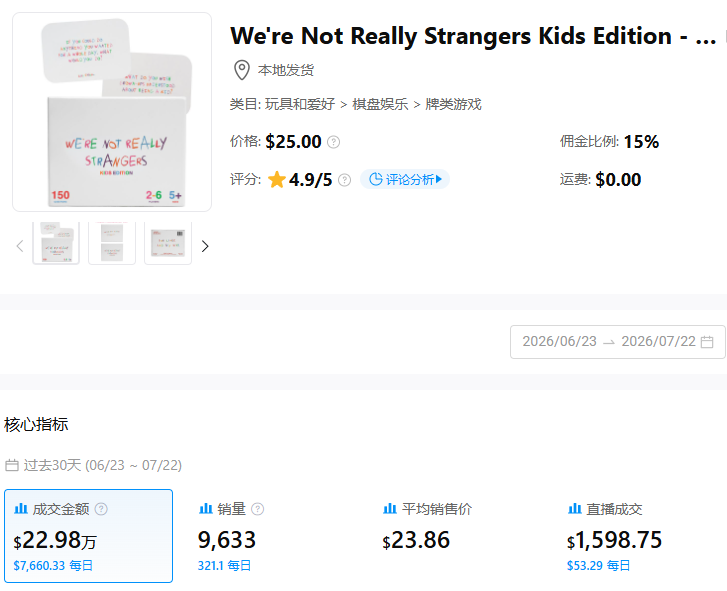Viewport: 727px width, 591px height.
Task: Select the third product thumbnail
Action: click(168, 243)
